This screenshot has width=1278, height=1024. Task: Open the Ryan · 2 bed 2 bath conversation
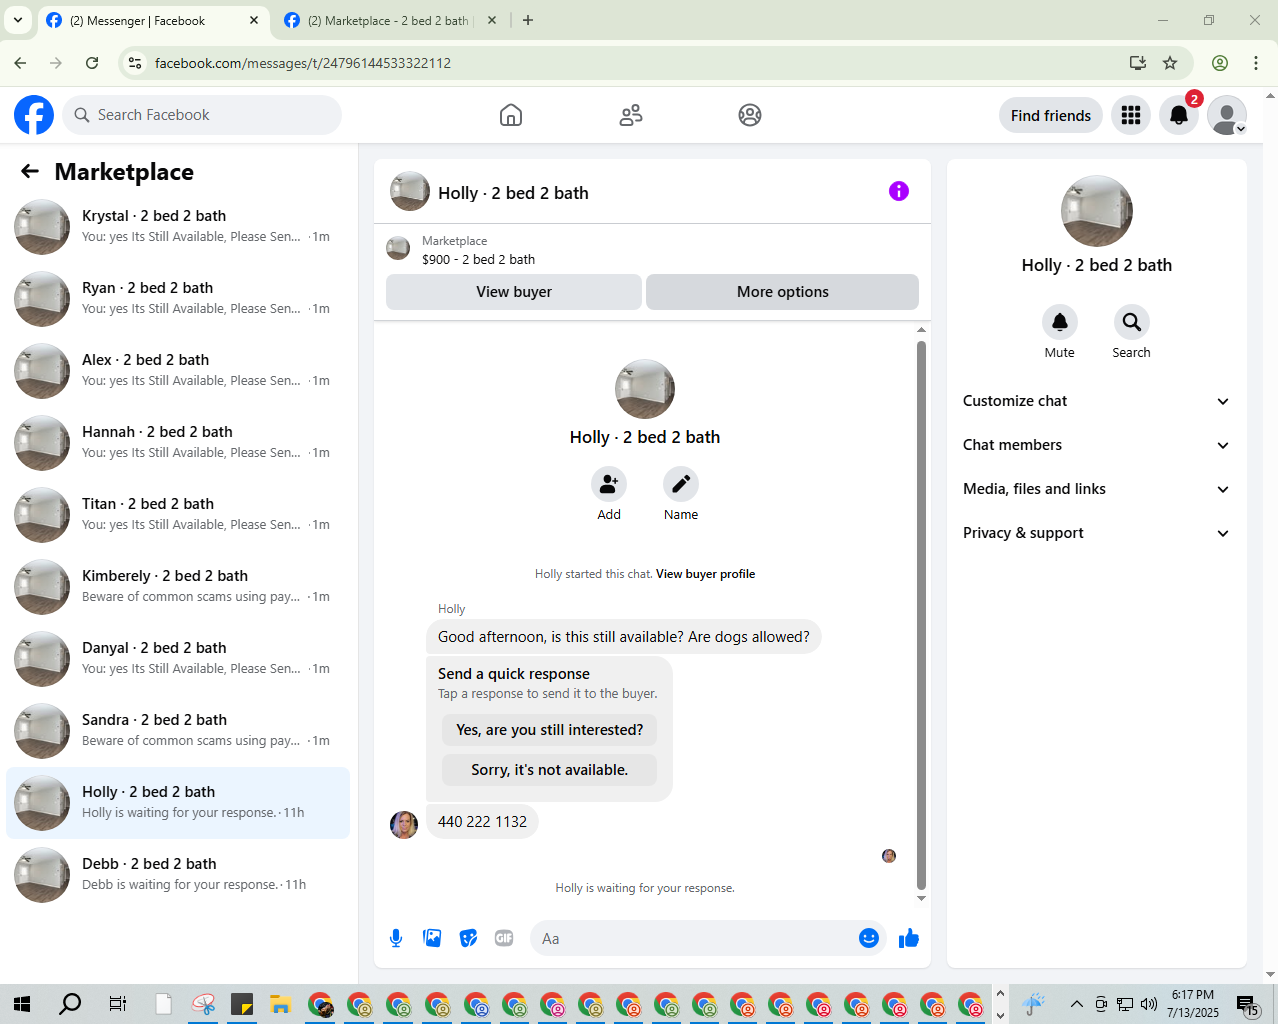pyautogui.click(x=178, y=299)
